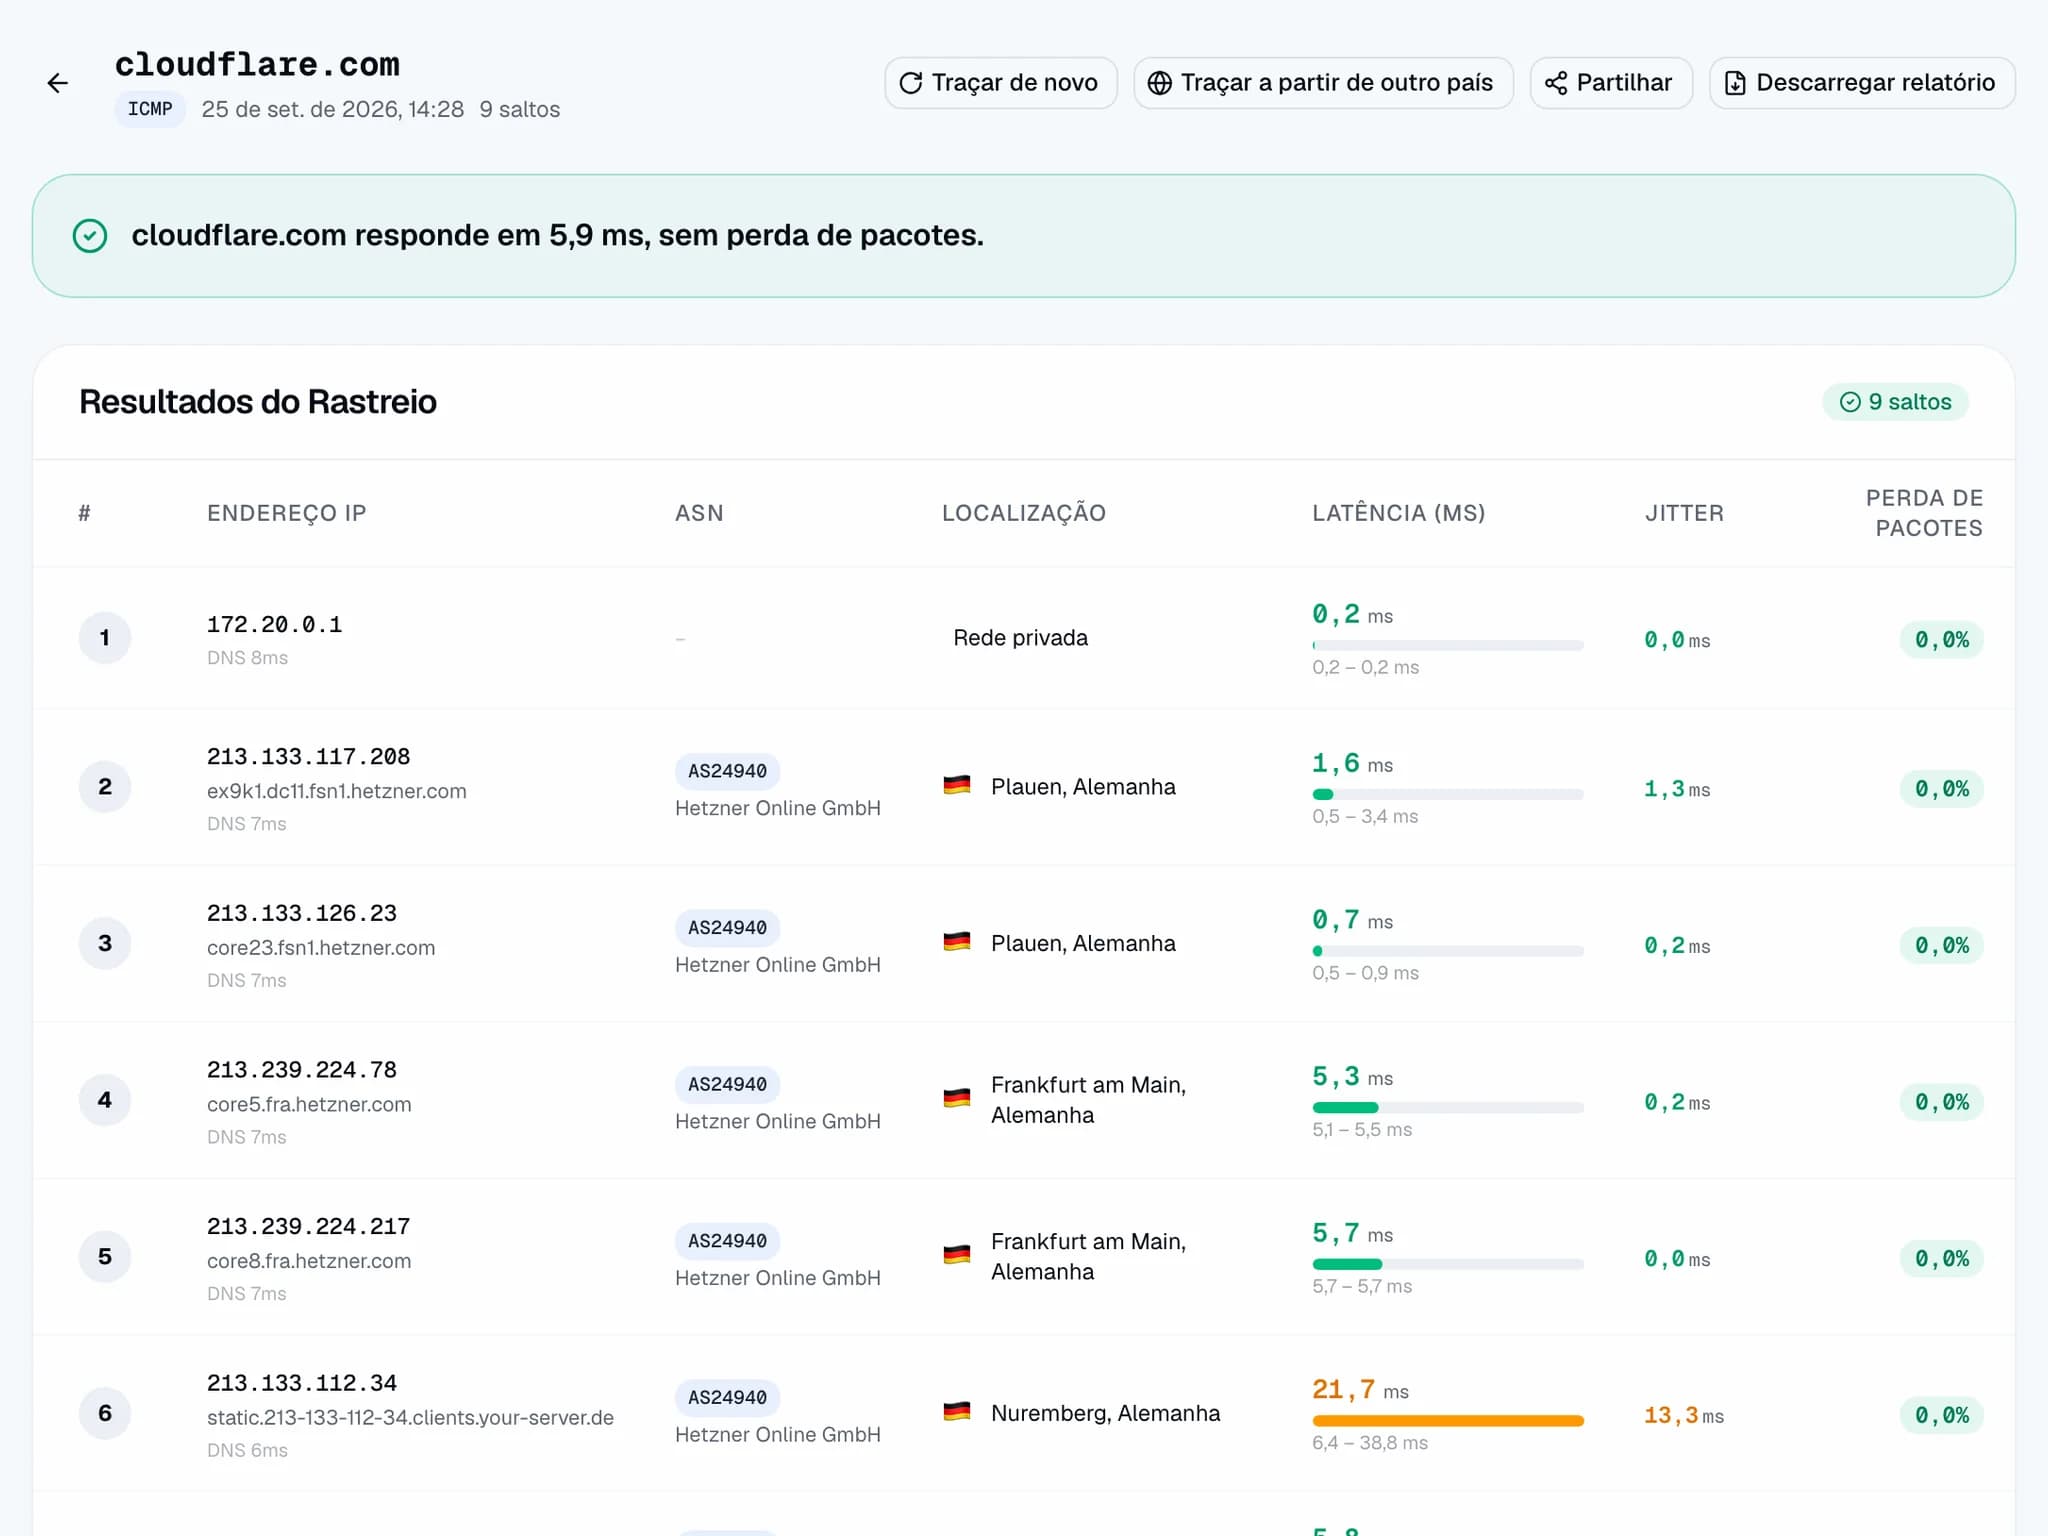Click AS24940 badge in hop 4 row
This screenshot has width=2048, height=1536.
point(727,1084)
